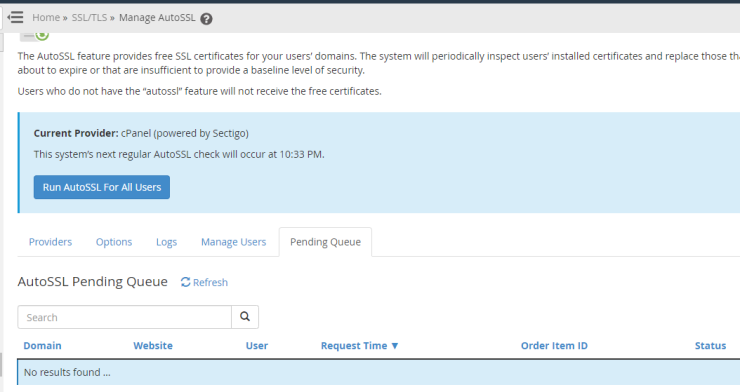Switch to the Providers tab

pos(50,242)
